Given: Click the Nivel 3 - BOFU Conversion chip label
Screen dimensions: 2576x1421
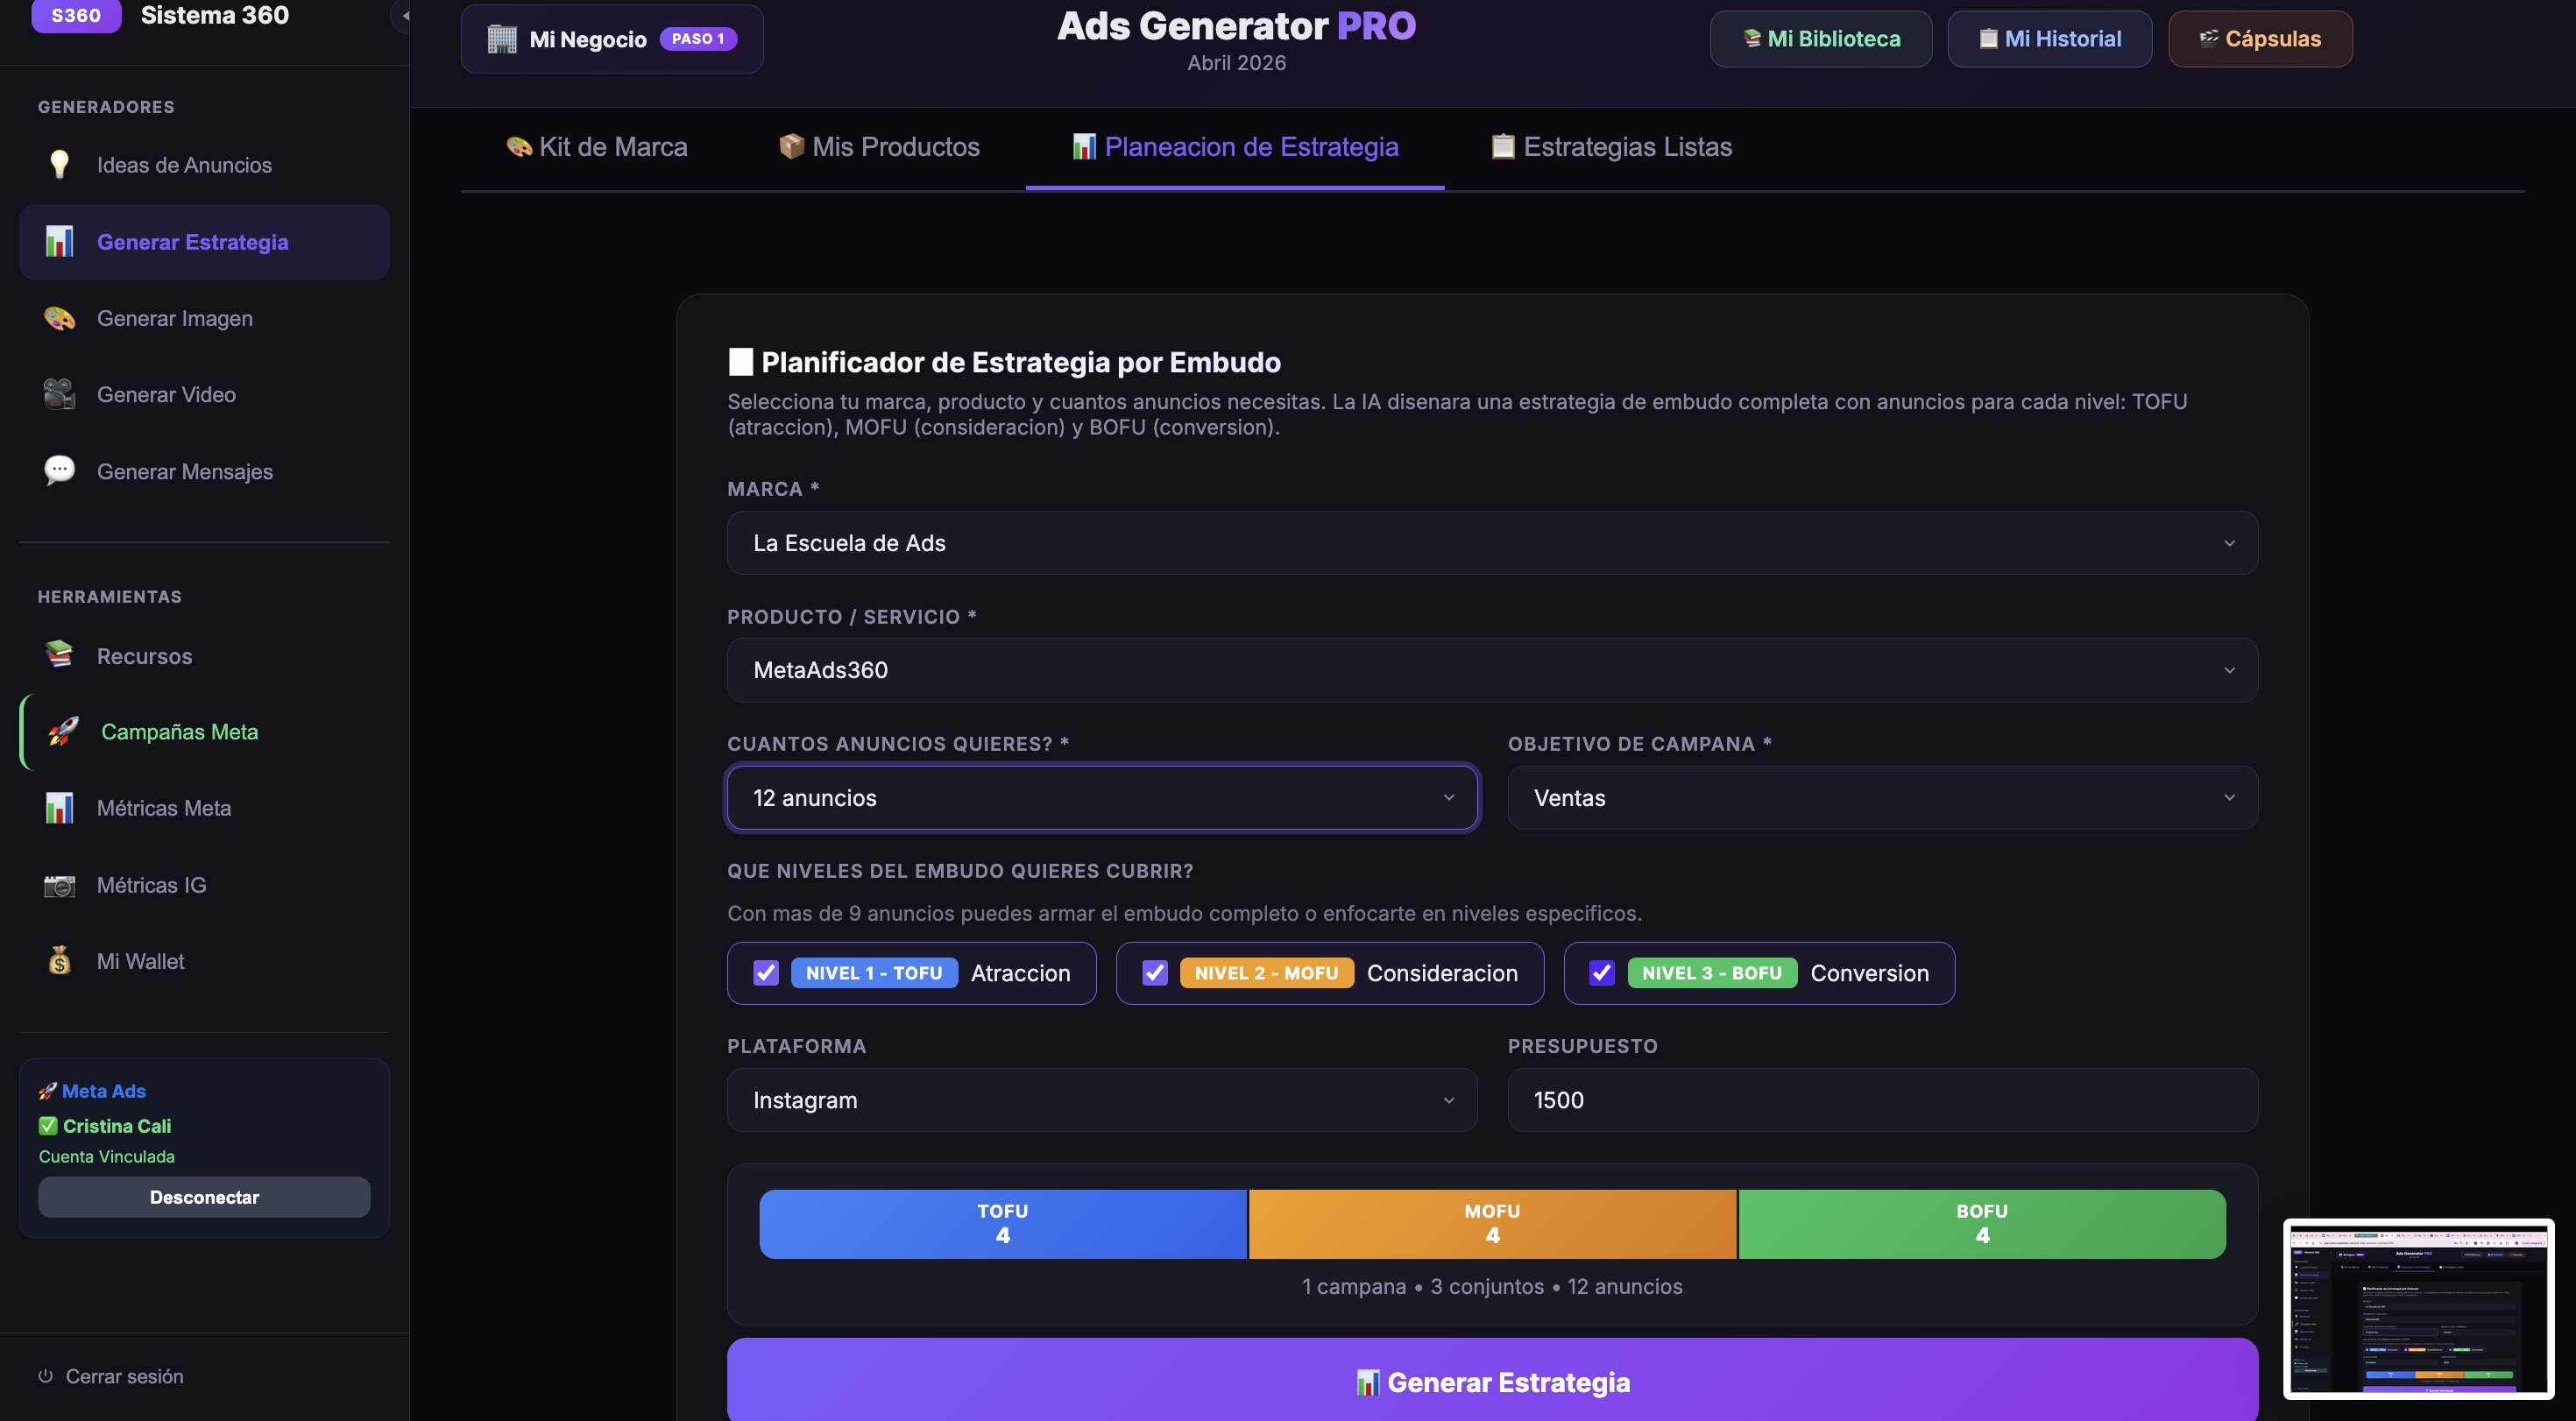Looking at the screenshot, I should tap(1759, 973).
